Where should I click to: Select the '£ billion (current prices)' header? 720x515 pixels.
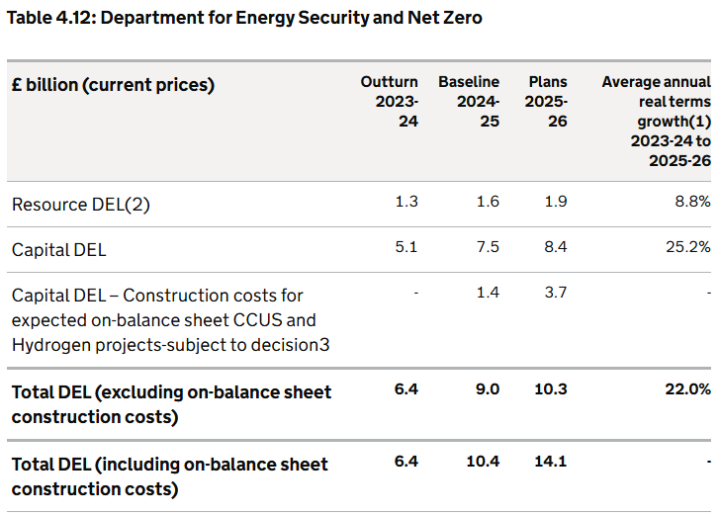click(113, 85)
